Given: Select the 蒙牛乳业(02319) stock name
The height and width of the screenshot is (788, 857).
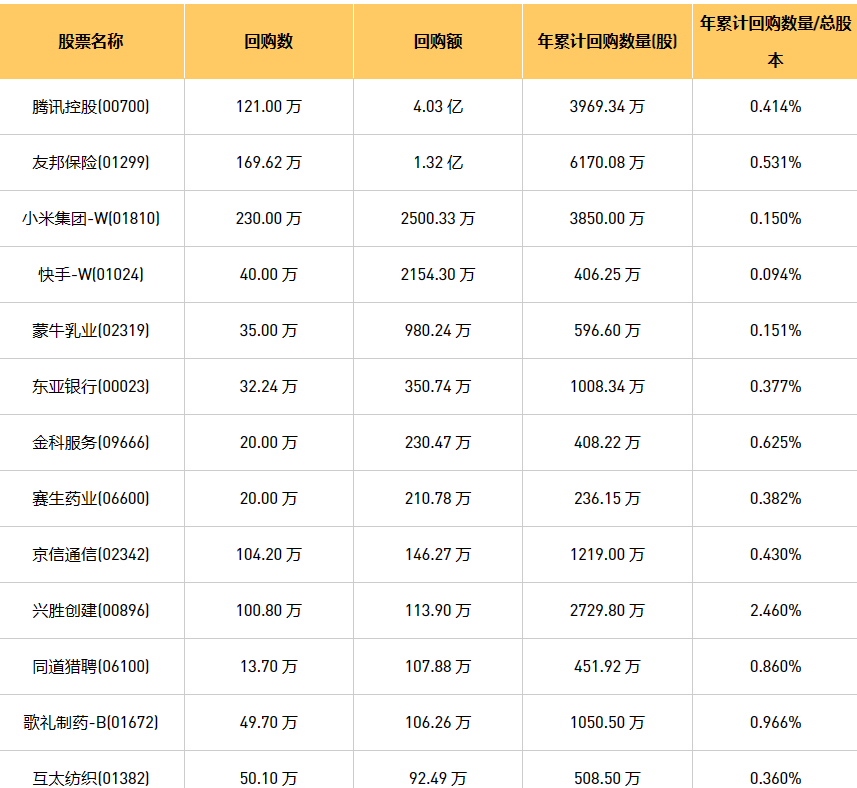Looking at the screenshot, I should tap(91, 331).
